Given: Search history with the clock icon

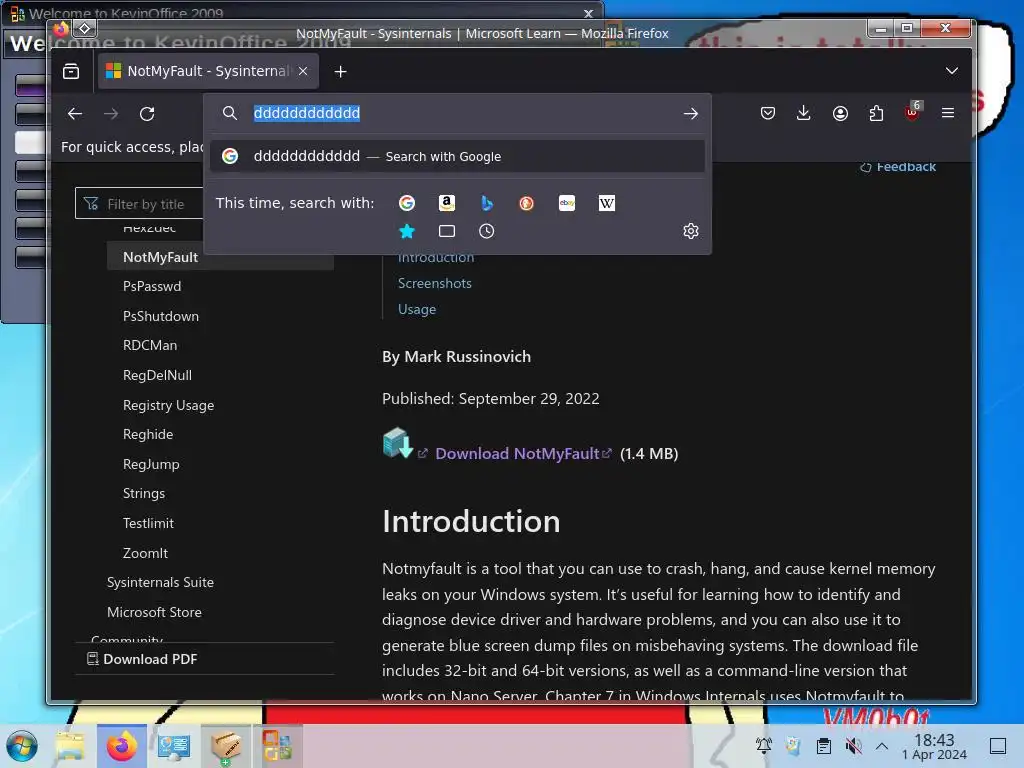Looking at the screenshot, I should pos(487,231).
